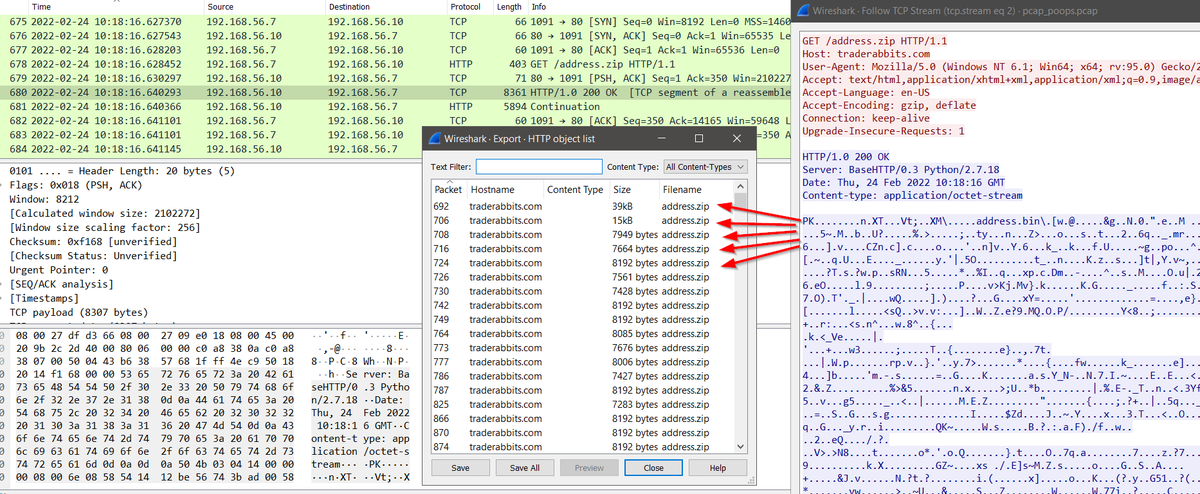This screenshot has height=494, width=1200.
Task: Click the Save All button
Action: (525, 467)
